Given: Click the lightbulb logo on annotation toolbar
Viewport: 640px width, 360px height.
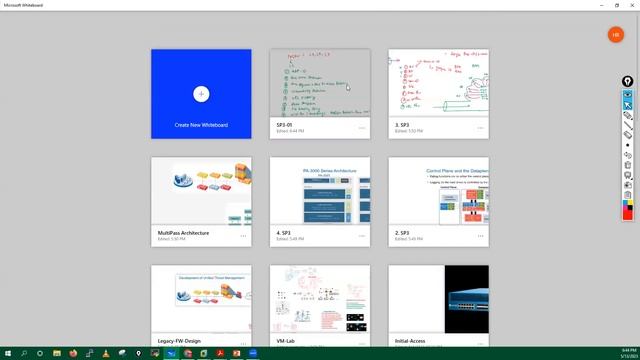Looking at the screenshot, I should pyautogui.click(x=627, y=81).
